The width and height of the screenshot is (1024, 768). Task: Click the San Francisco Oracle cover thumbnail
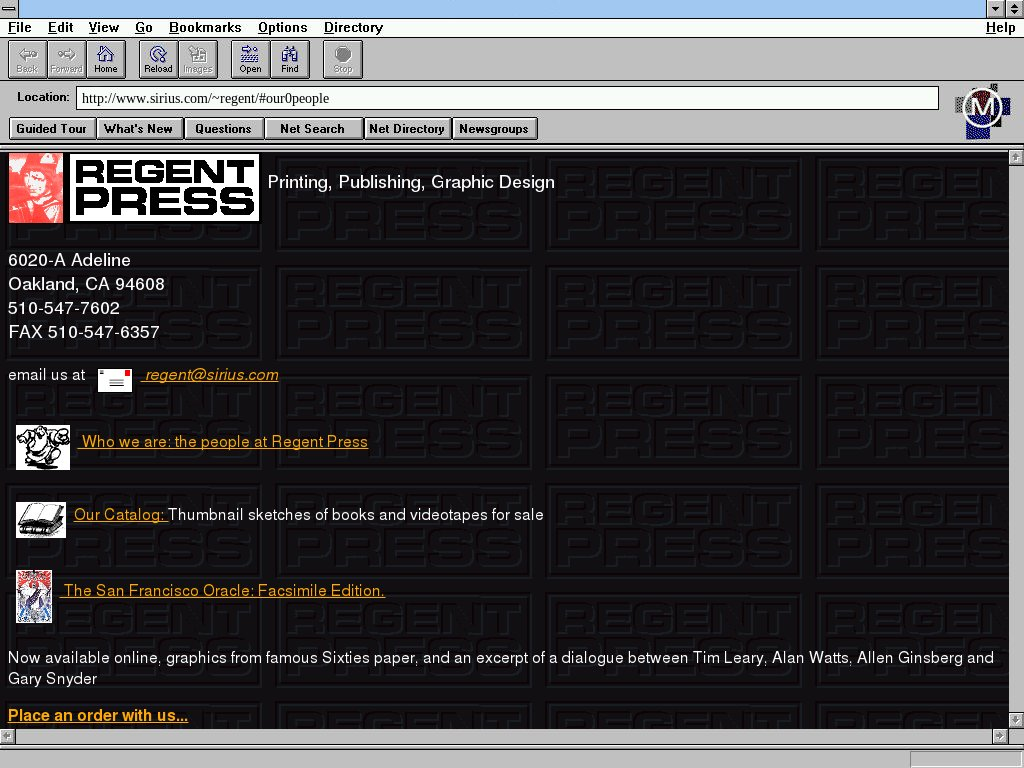click(x=34, y=597)
